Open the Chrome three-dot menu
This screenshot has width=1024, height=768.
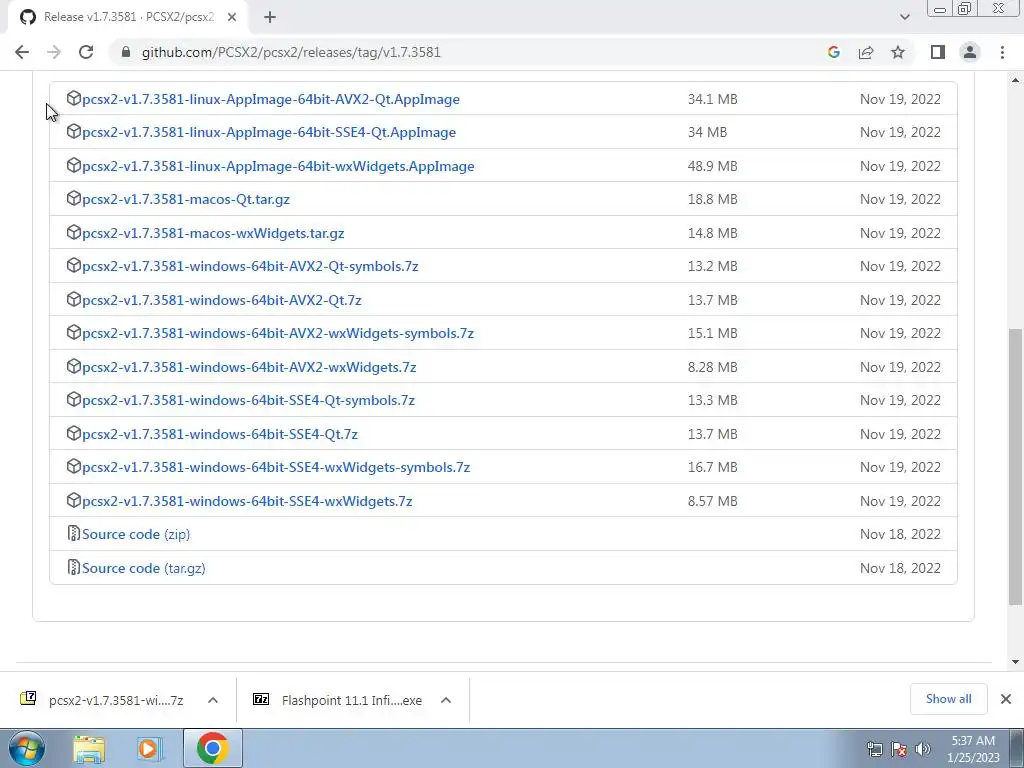coord(1002,52)
